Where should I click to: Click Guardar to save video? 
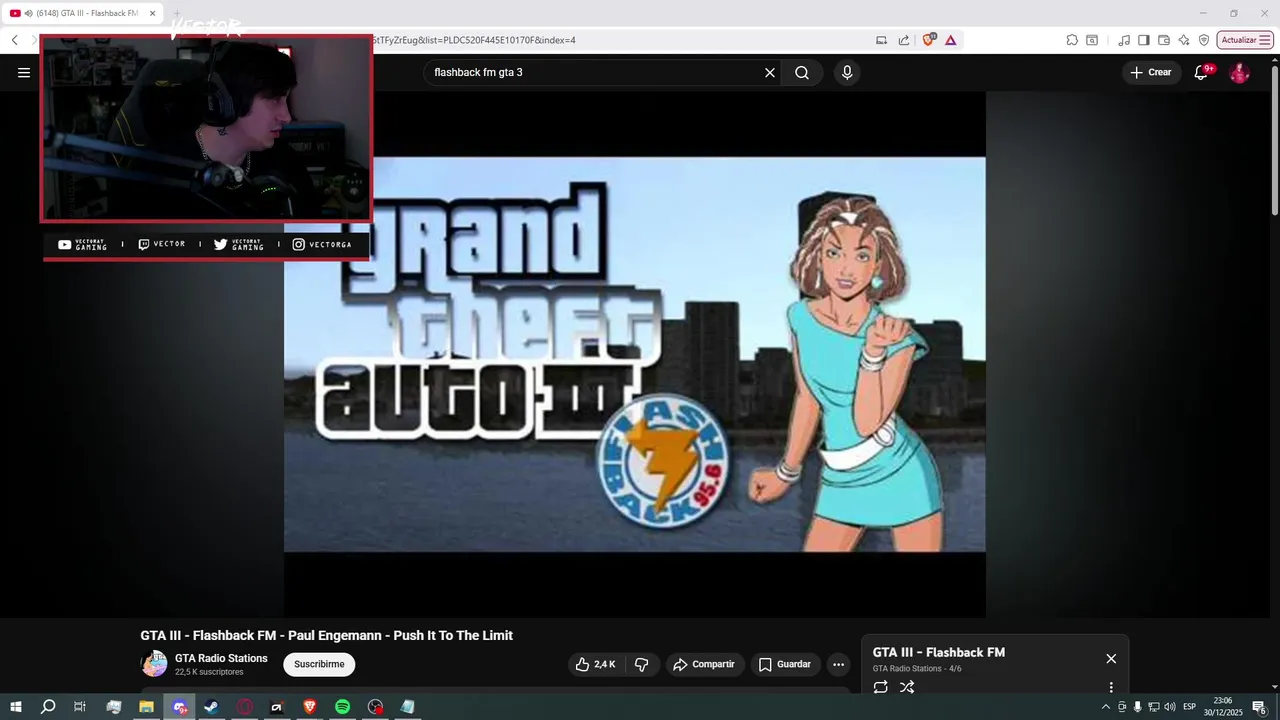785,664
